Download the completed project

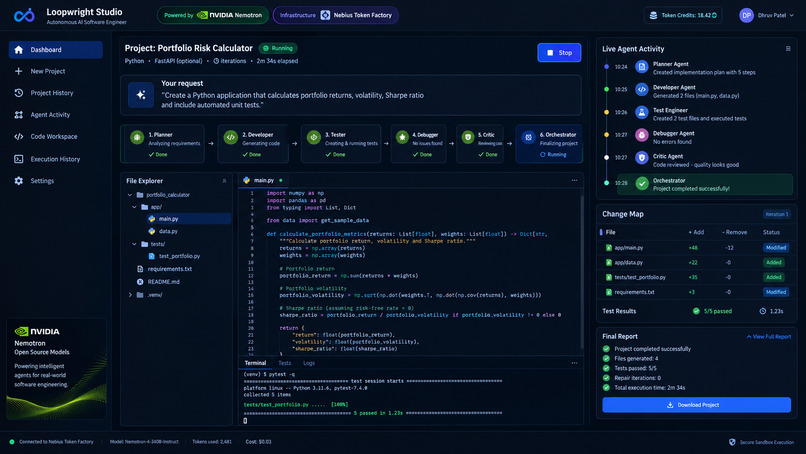click(x=697, y=405)
